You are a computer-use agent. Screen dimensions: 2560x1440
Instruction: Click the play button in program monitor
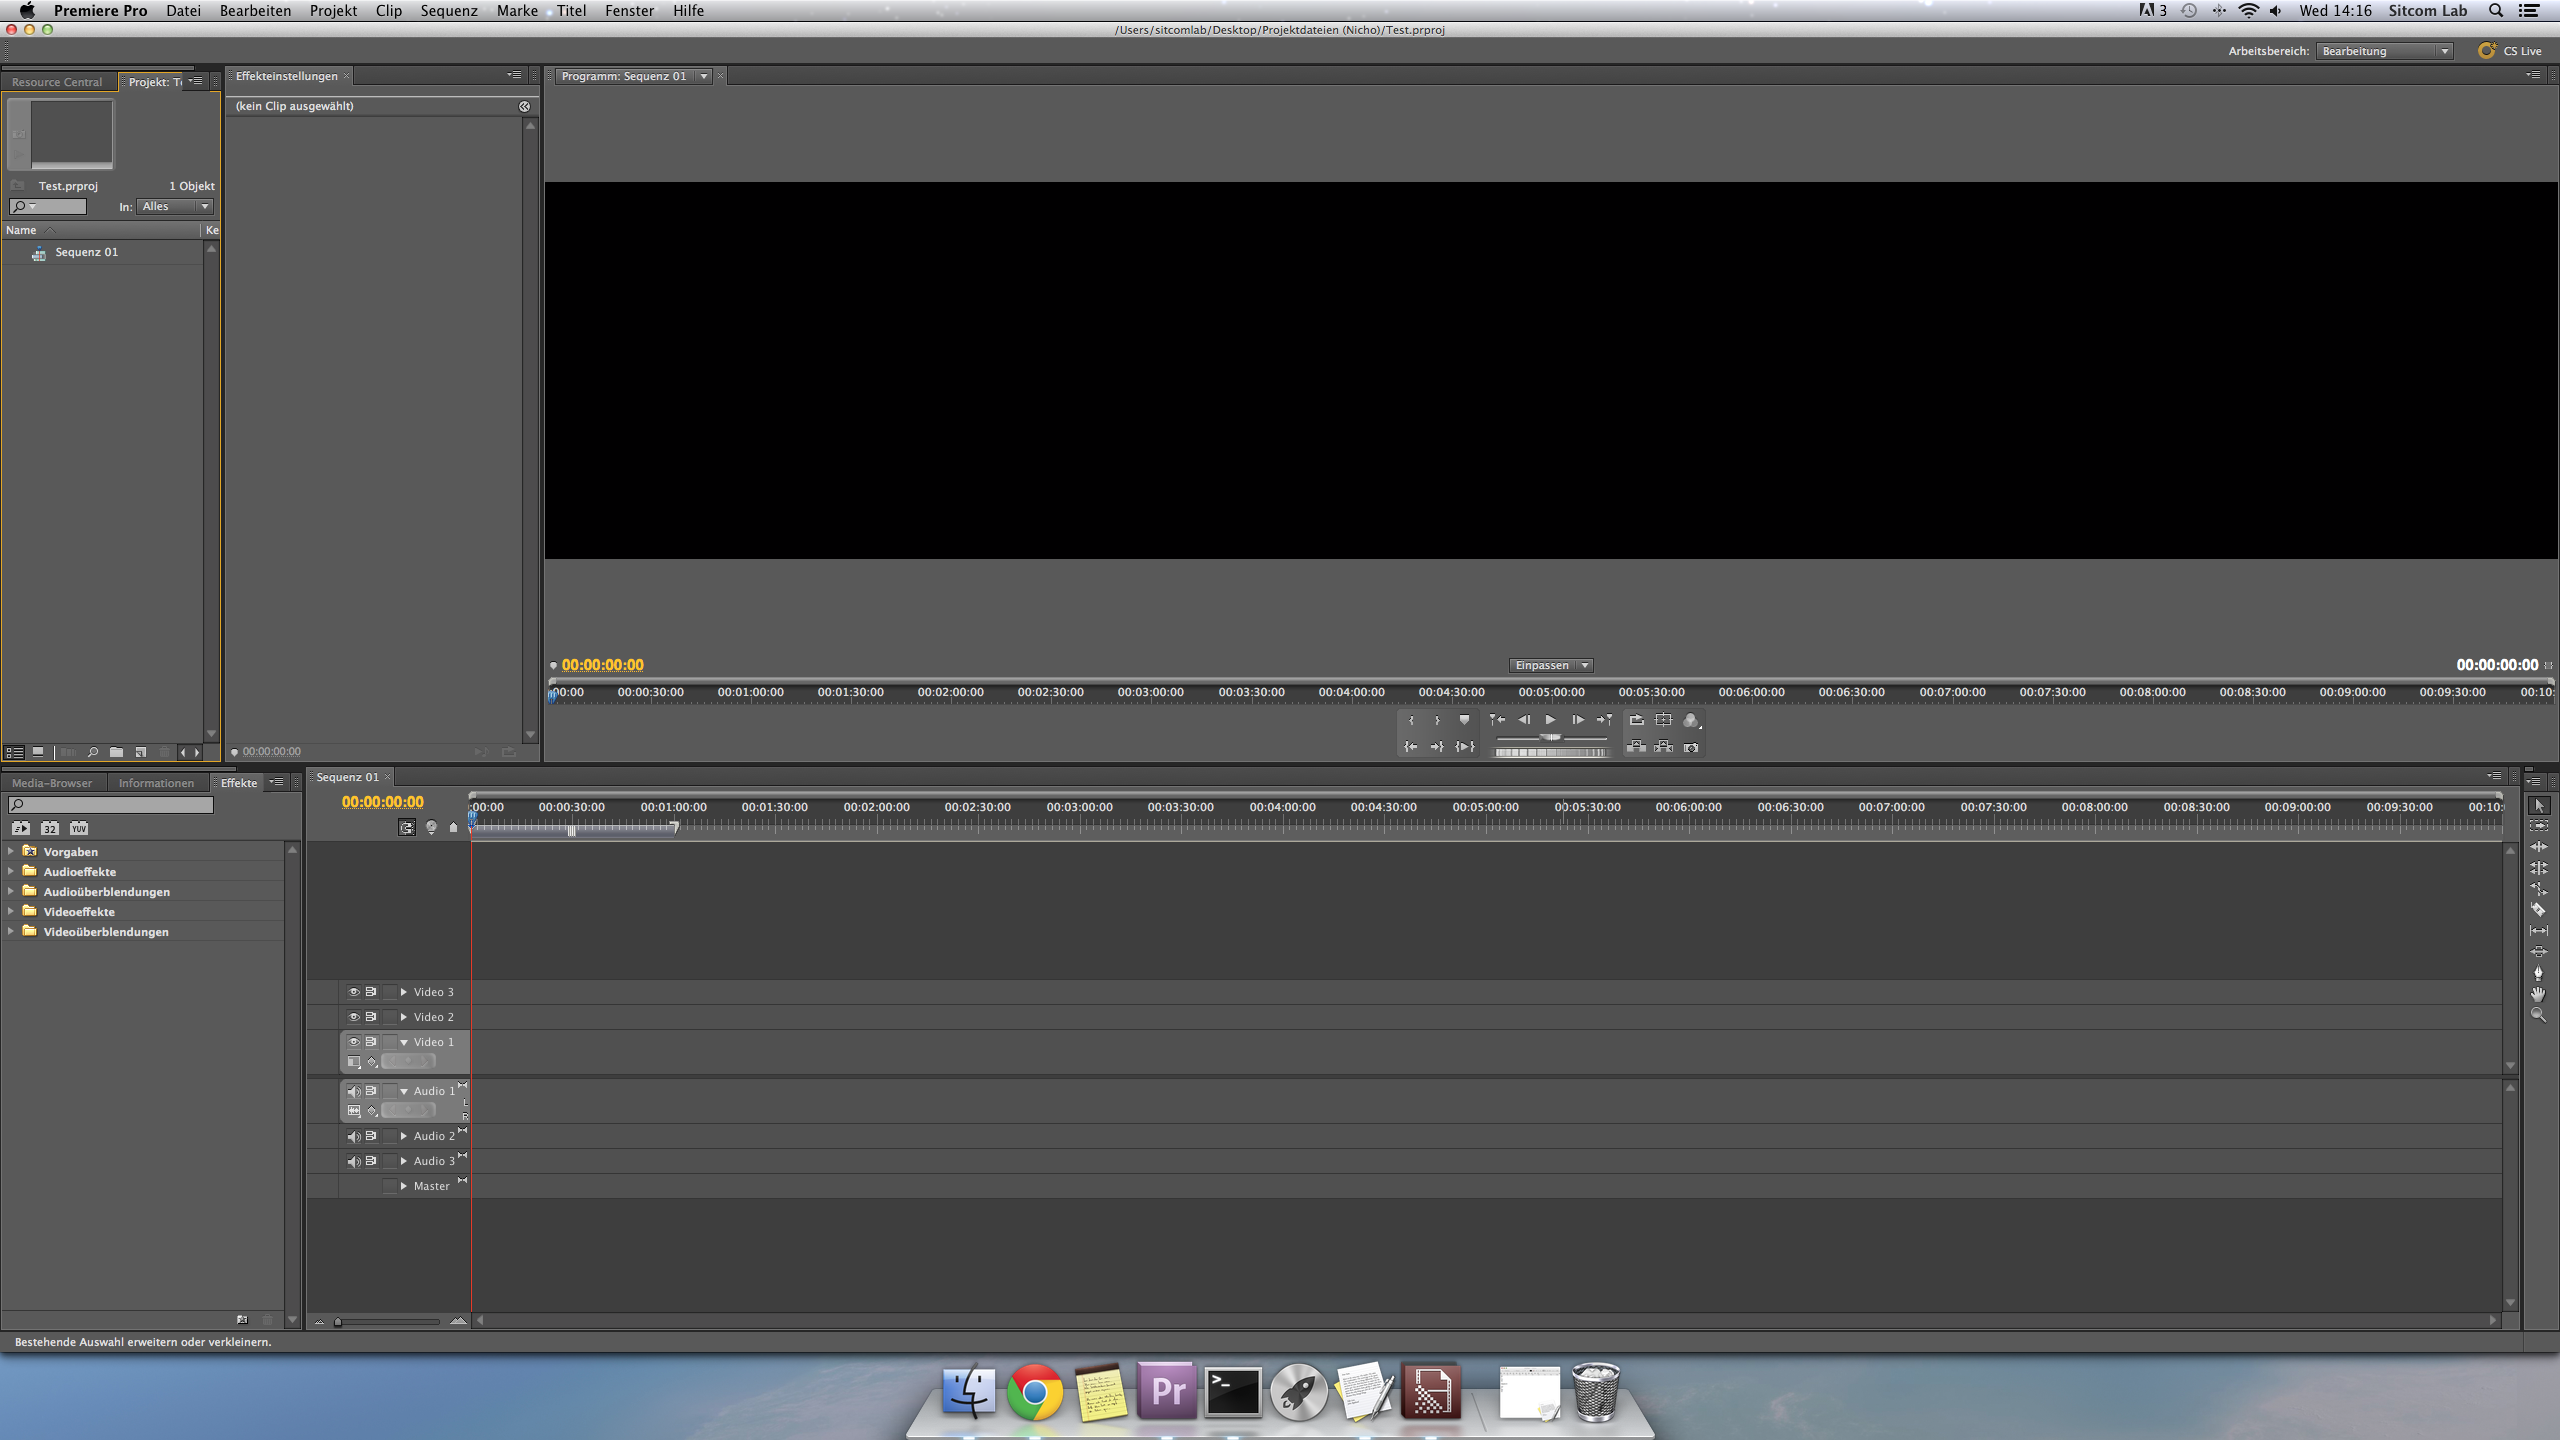pos(1549,721)
